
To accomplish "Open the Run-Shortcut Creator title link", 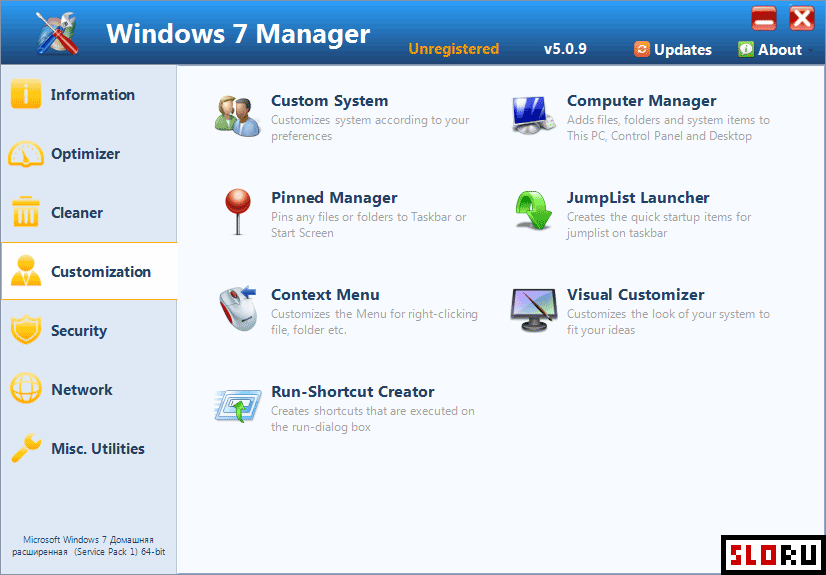I will click(352, 392).
